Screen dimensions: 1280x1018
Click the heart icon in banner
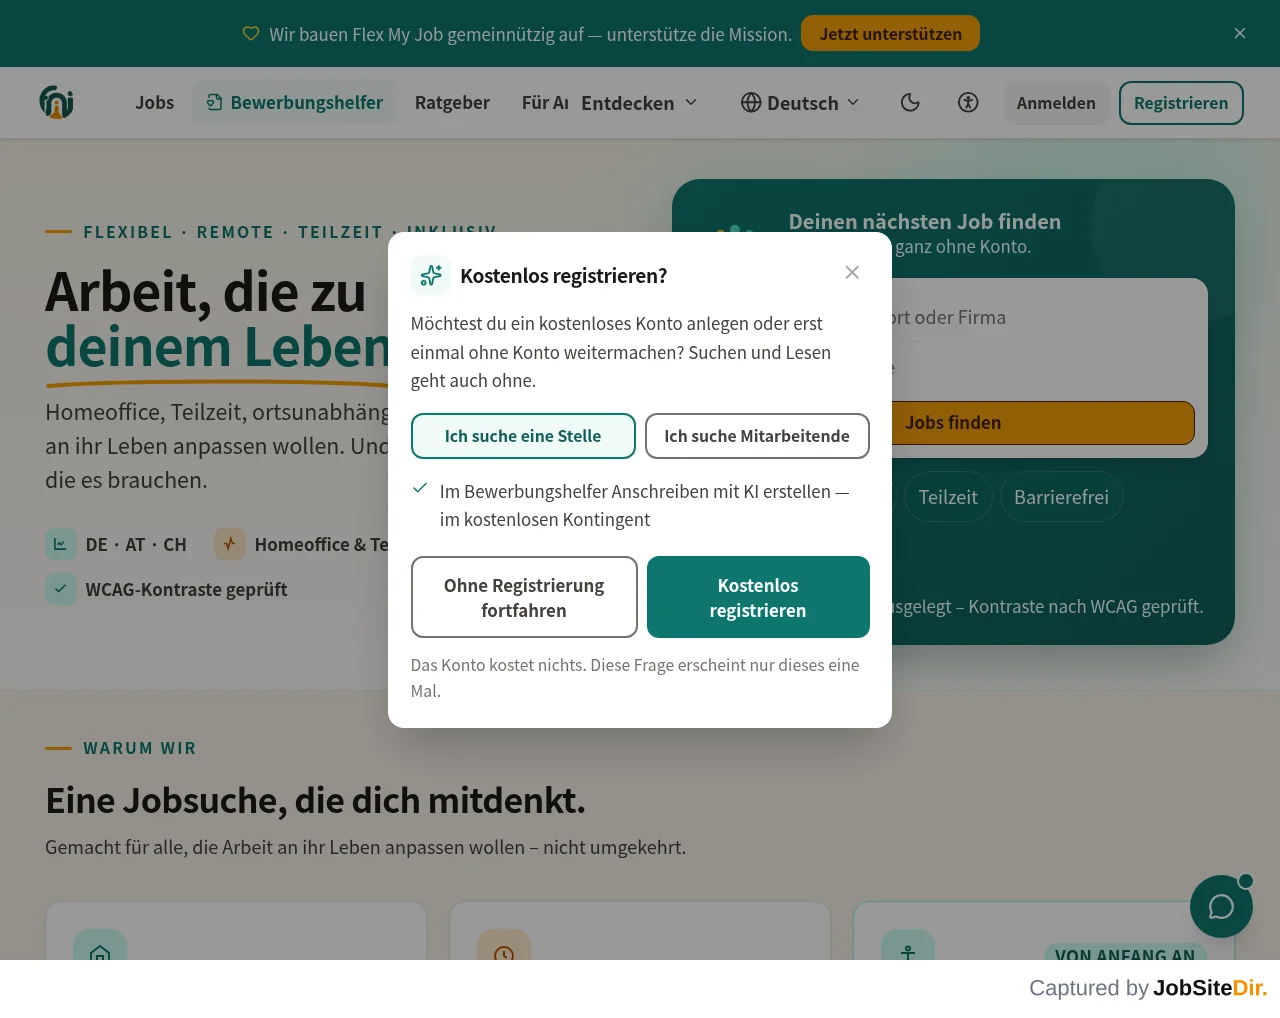pyautogui.click(x=251, y=34)
